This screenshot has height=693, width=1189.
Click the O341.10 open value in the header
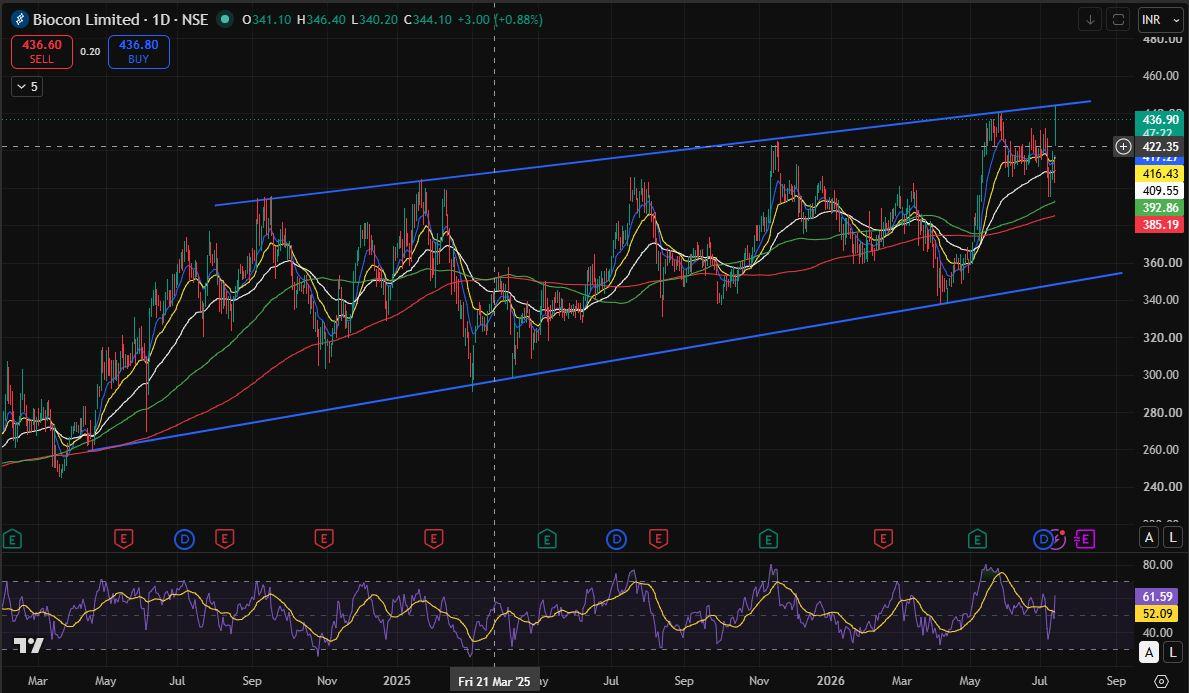[x=266, y=20]
